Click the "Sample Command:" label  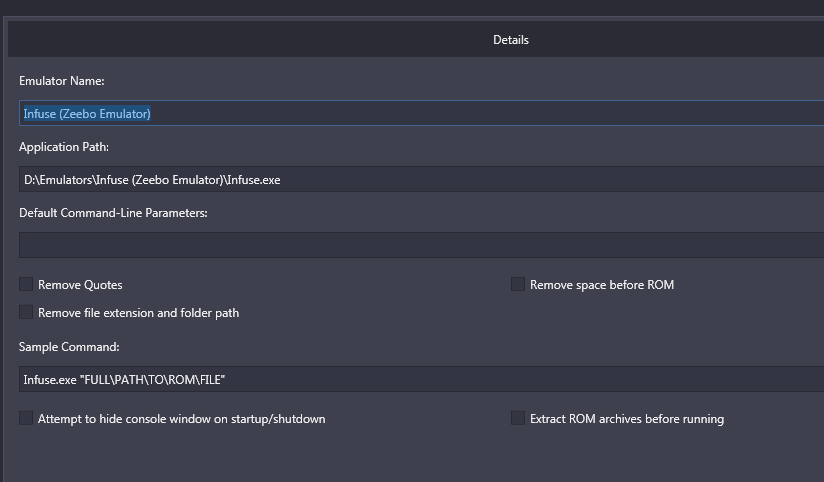(69, 347)
